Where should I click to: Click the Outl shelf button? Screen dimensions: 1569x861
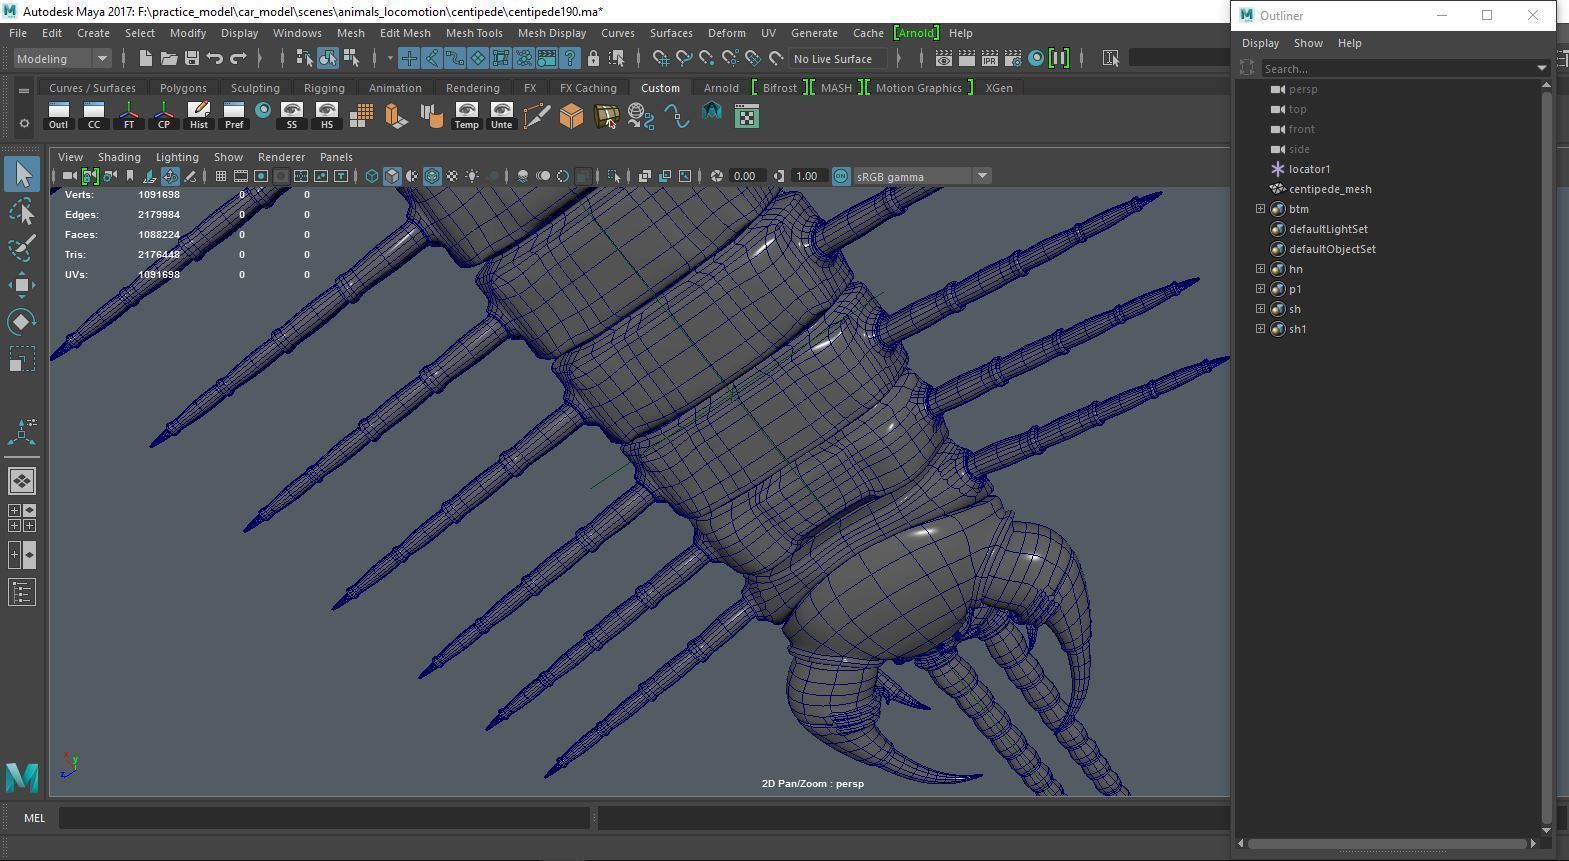click(58, 116)
